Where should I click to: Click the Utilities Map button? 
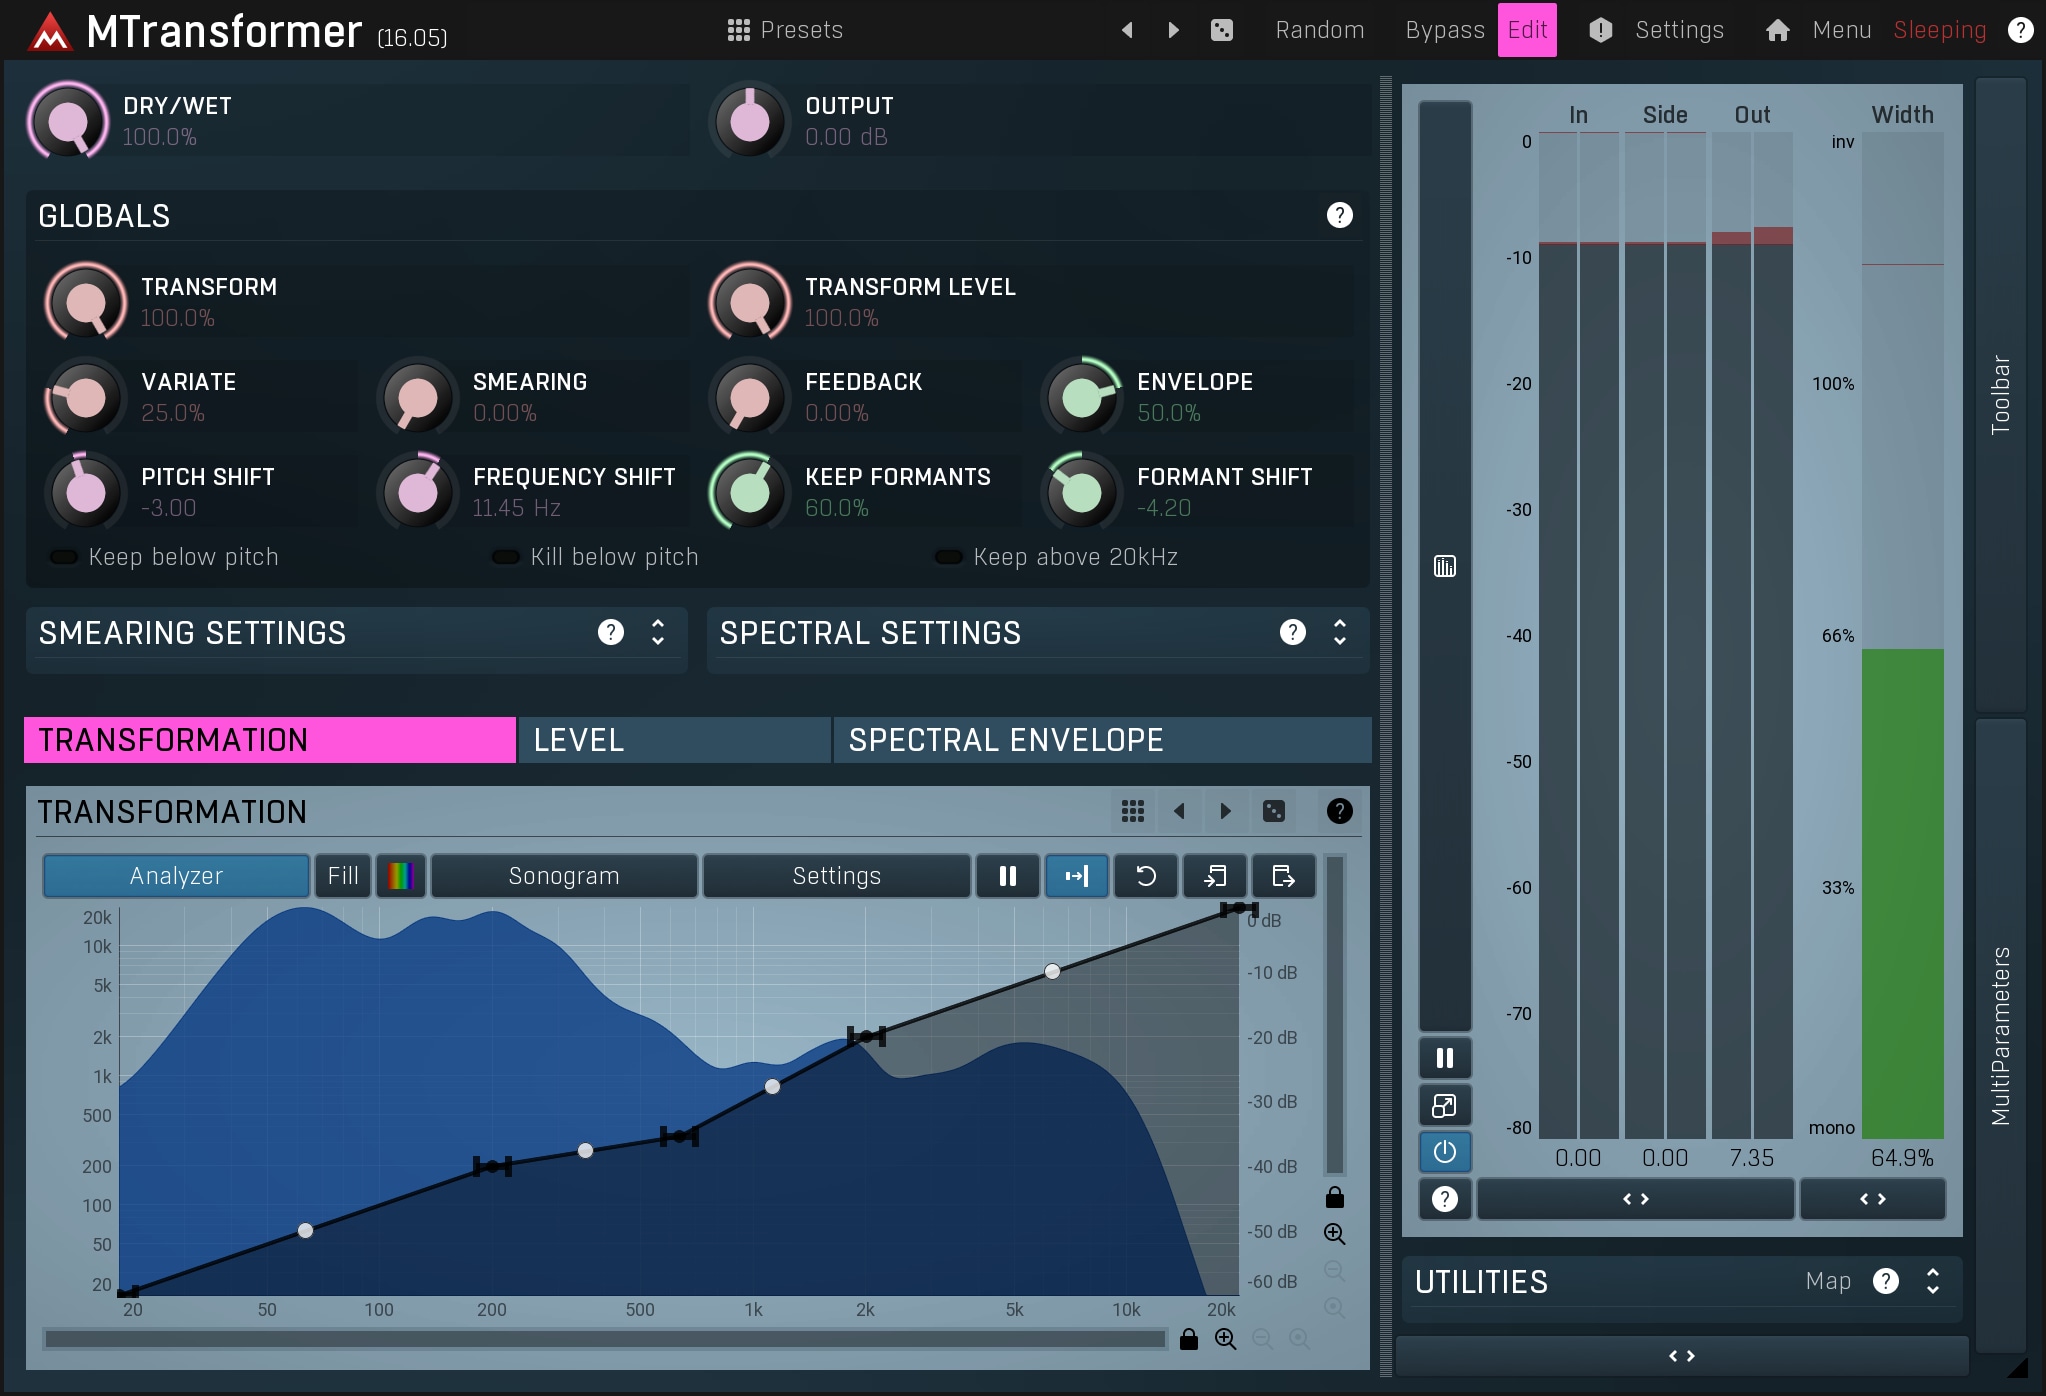1828,1281
